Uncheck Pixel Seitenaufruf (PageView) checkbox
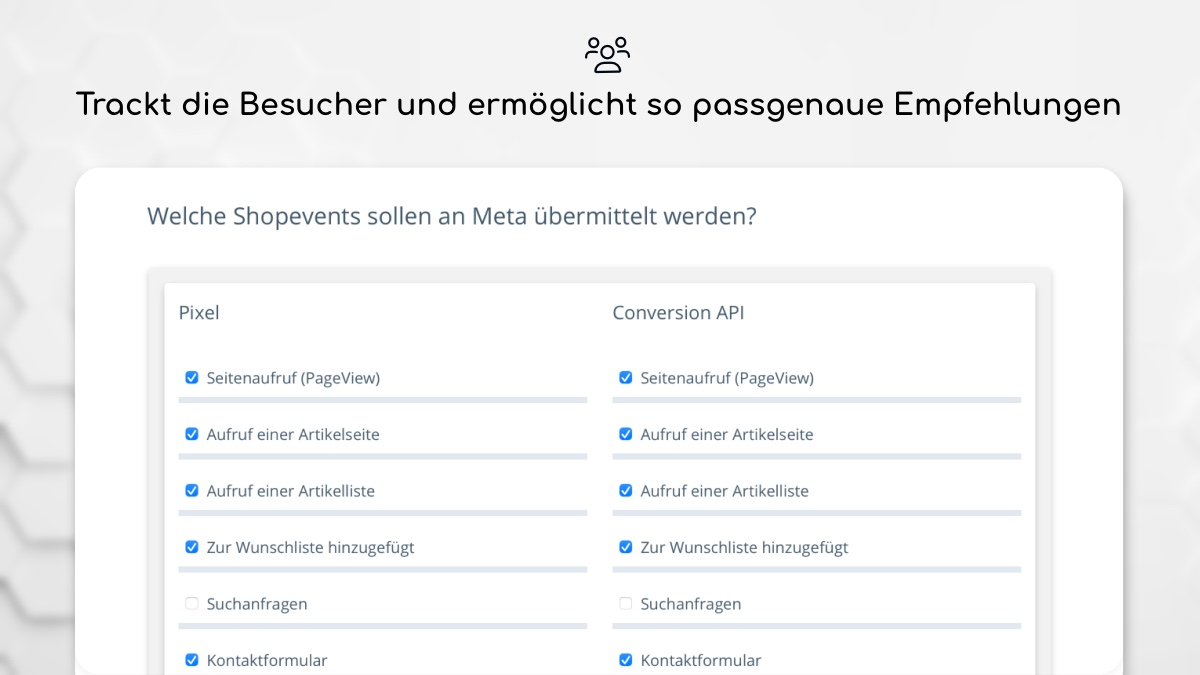Viewport: 1200px width, 675px height. (x=192, y=378)
